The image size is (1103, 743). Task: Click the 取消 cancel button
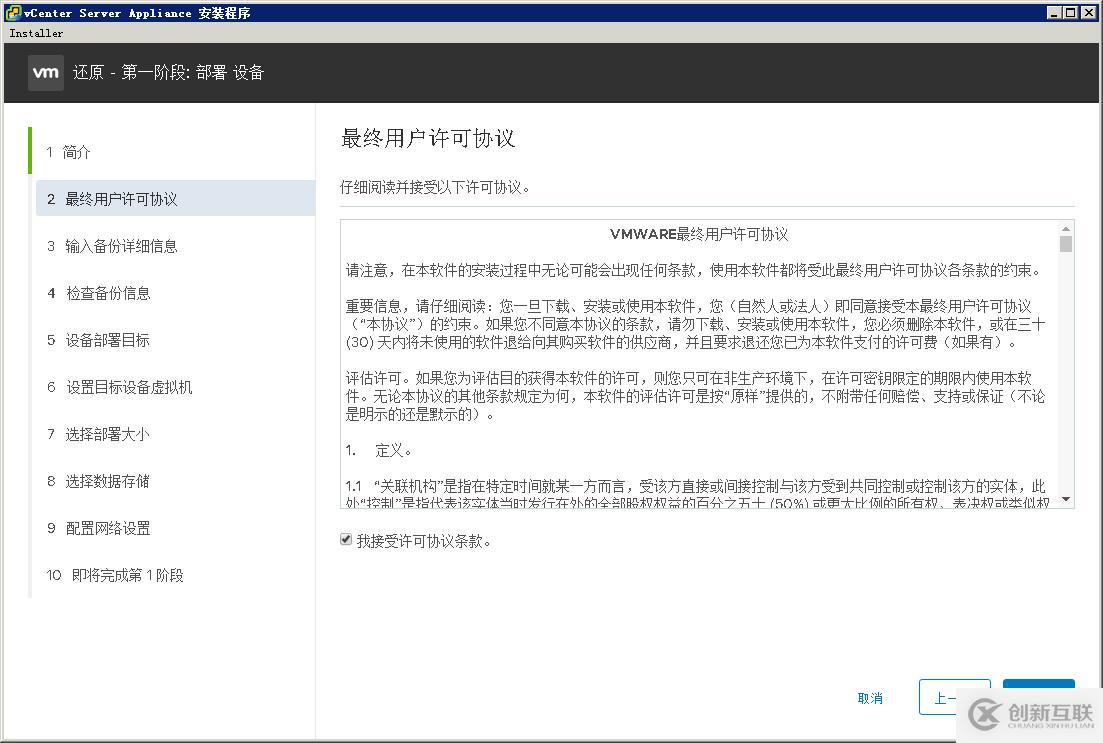[870, 698]
